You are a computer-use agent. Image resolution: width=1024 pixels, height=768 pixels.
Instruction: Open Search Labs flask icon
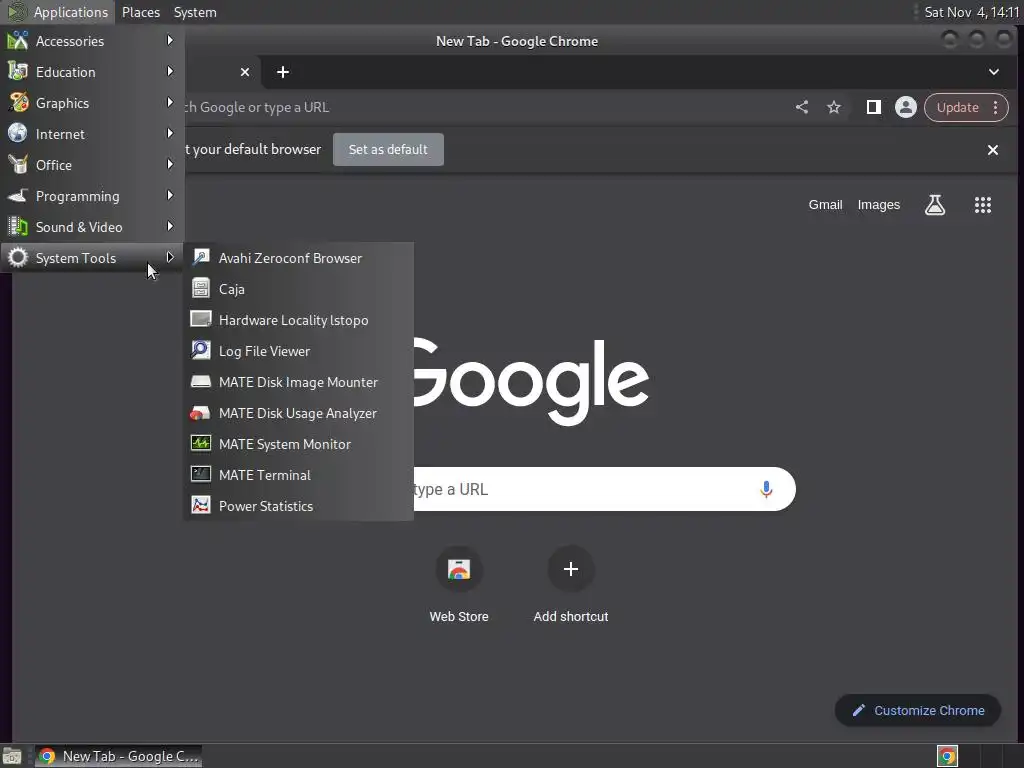tap(935, 205)
